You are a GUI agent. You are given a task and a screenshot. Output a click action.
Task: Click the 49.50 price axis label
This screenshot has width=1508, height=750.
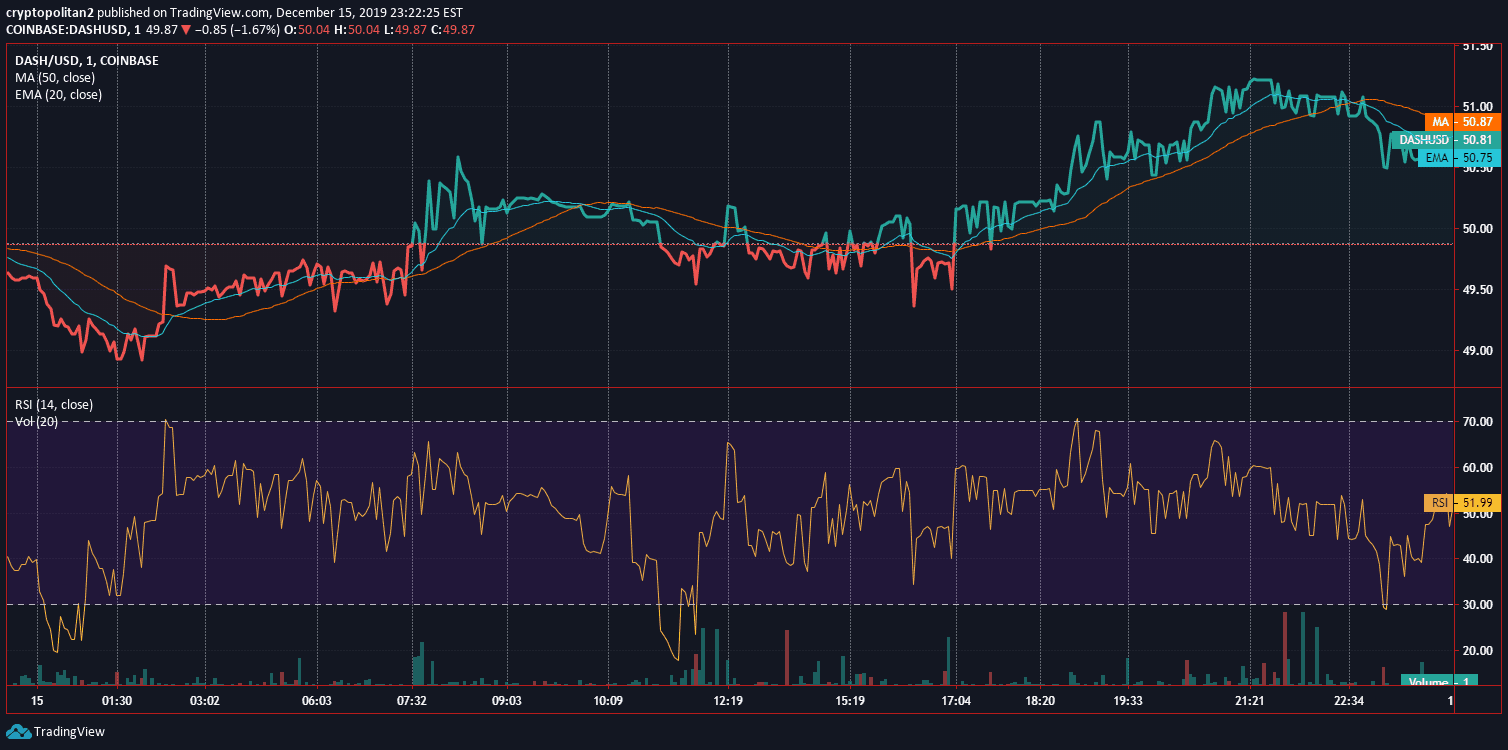coord(1478,290)
